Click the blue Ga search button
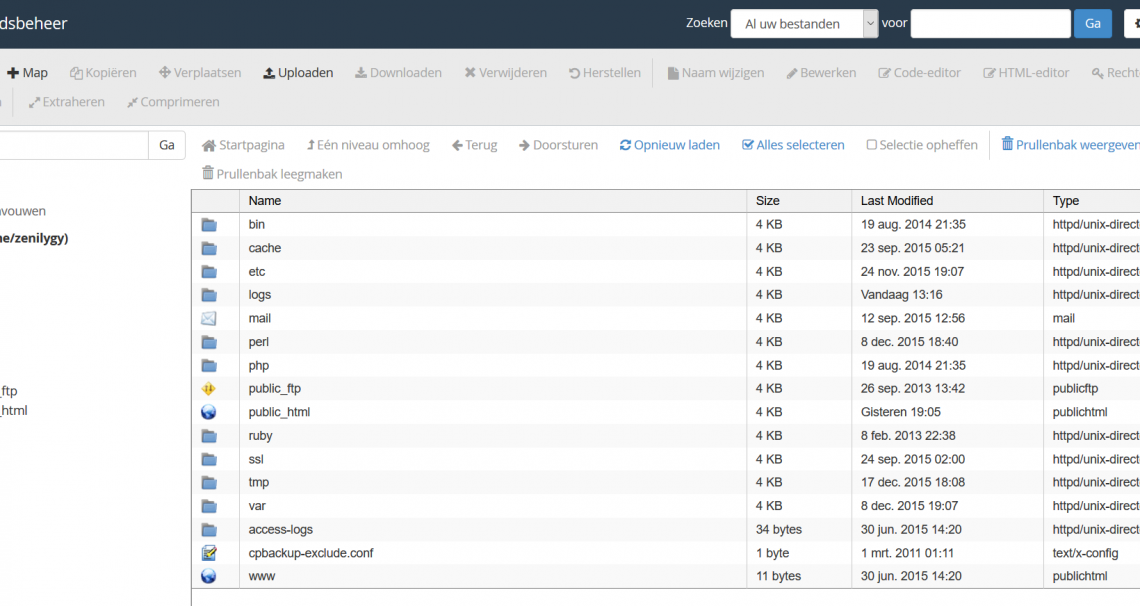Viewport: 1140px width, 606px height. [x=1093, y=24]
